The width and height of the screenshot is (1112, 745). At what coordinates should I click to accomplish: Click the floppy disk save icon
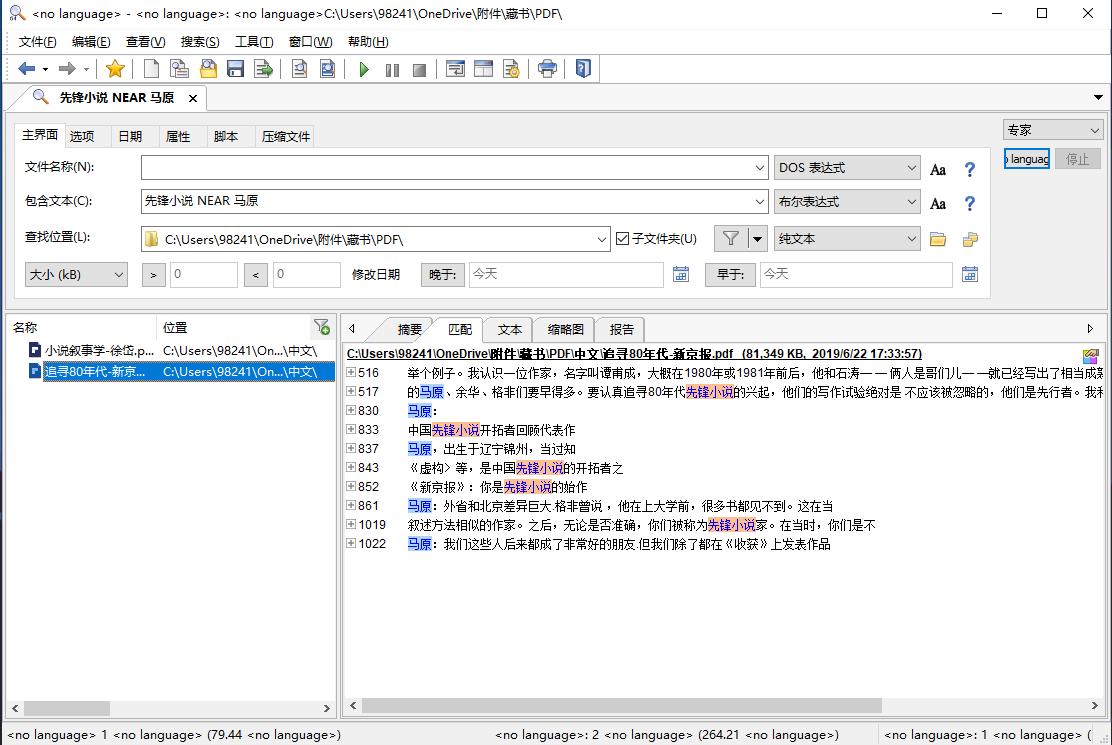(x=236, y=69)
